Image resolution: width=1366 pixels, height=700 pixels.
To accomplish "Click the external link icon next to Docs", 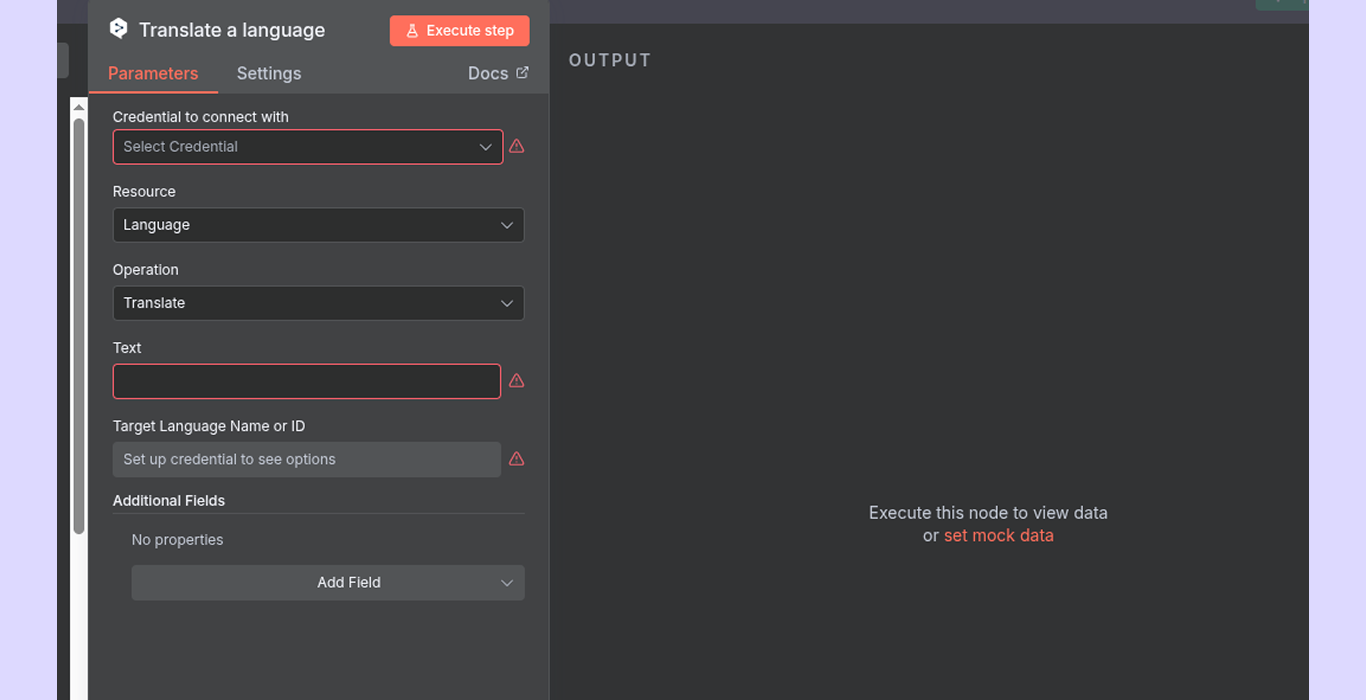I will coord(521,72).
